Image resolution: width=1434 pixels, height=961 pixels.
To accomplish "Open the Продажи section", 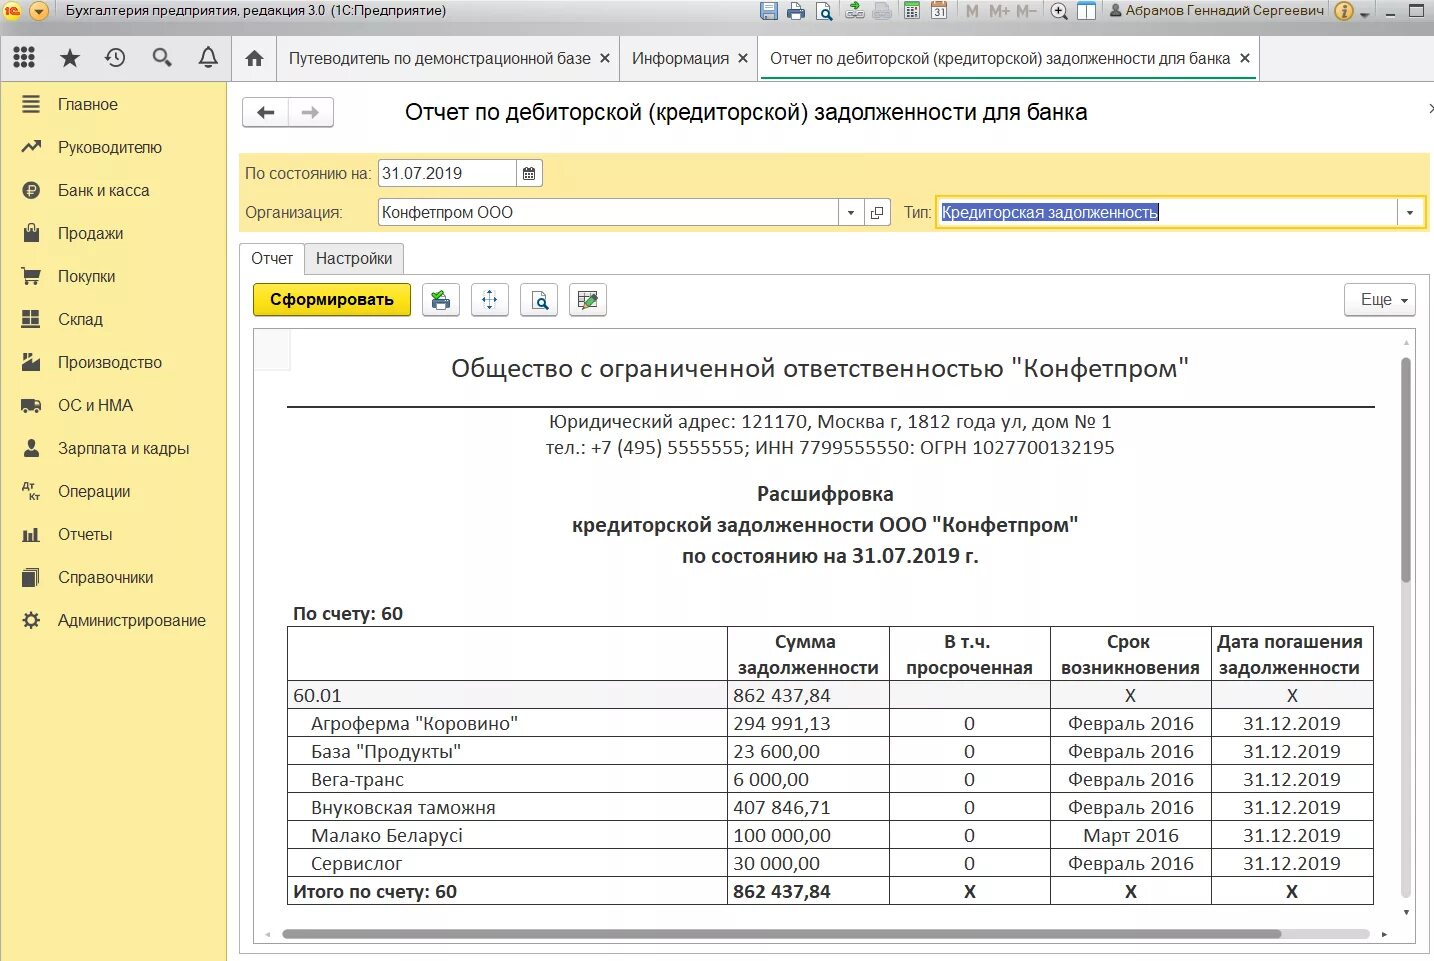I will point(91,233).
